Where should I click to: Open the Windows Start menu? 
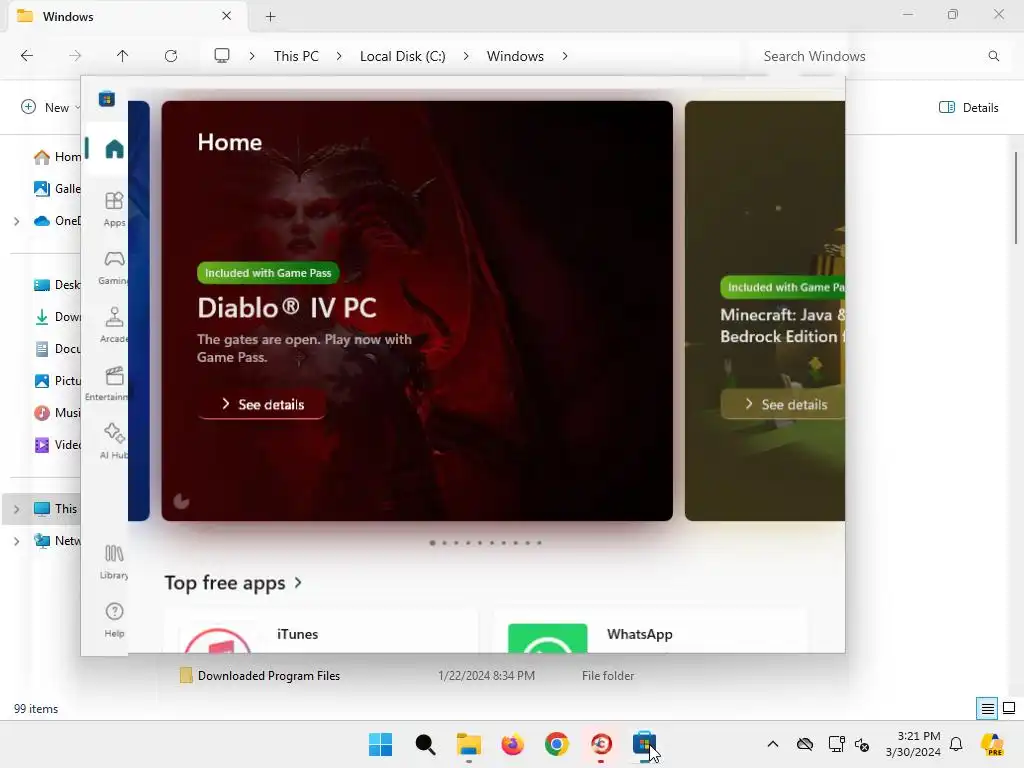[x=381, y=744]
